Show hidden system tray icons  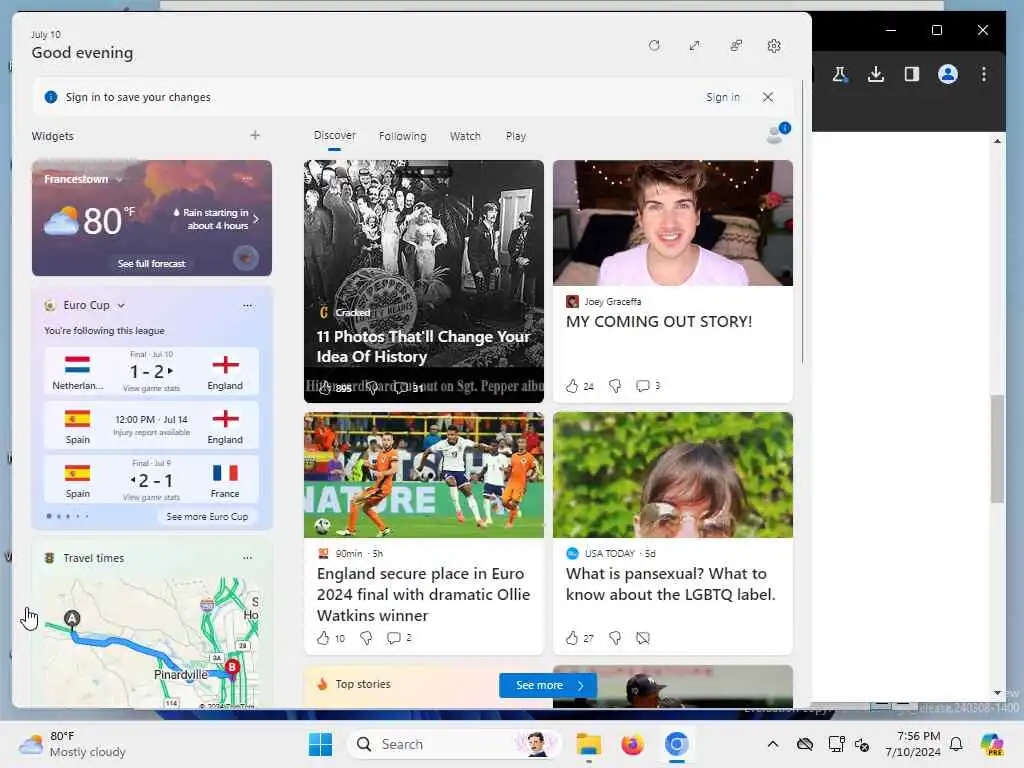(x=773, y=744)
